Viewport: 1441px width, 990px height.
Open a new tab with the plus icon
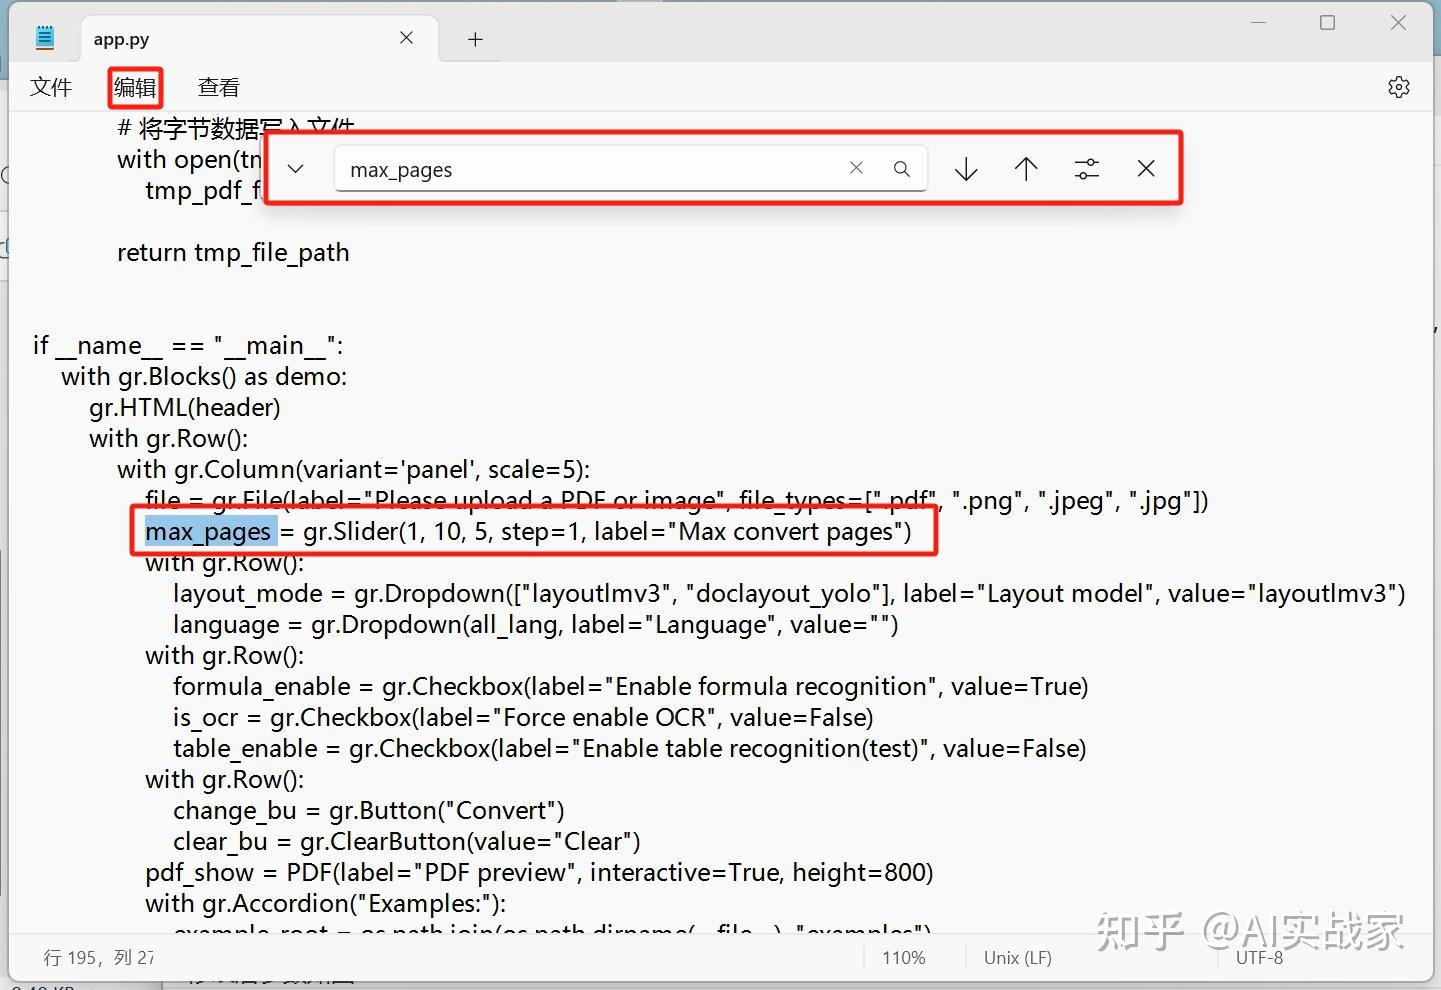click(x=474, y=38)
